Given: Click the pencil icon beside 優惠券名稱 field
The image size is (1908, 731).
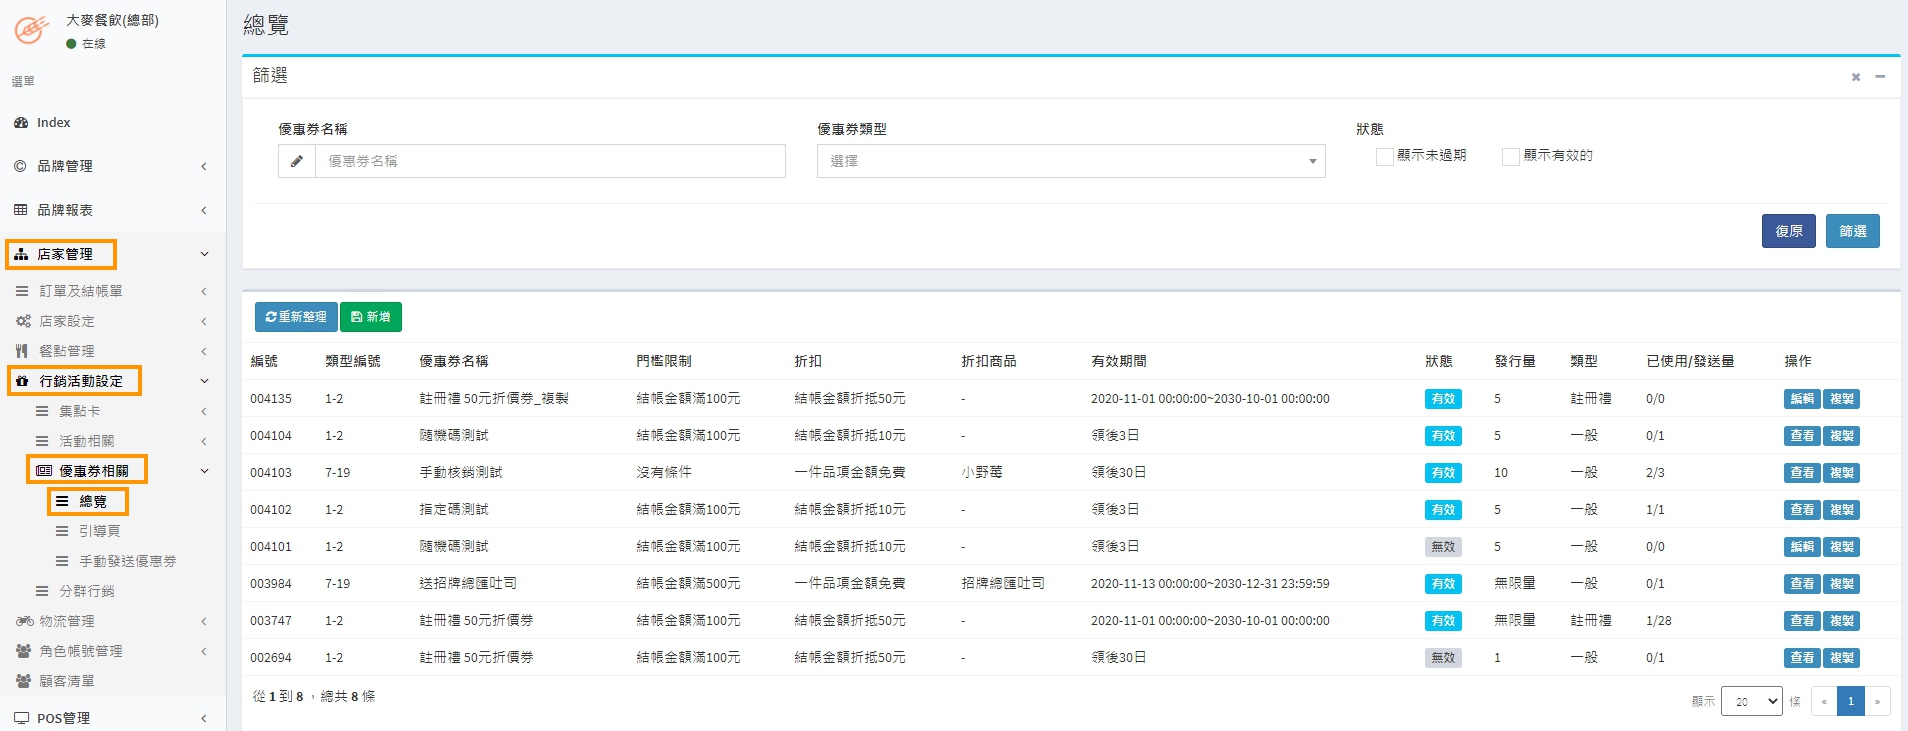Looking at the screenshot, I should point(297,161).
